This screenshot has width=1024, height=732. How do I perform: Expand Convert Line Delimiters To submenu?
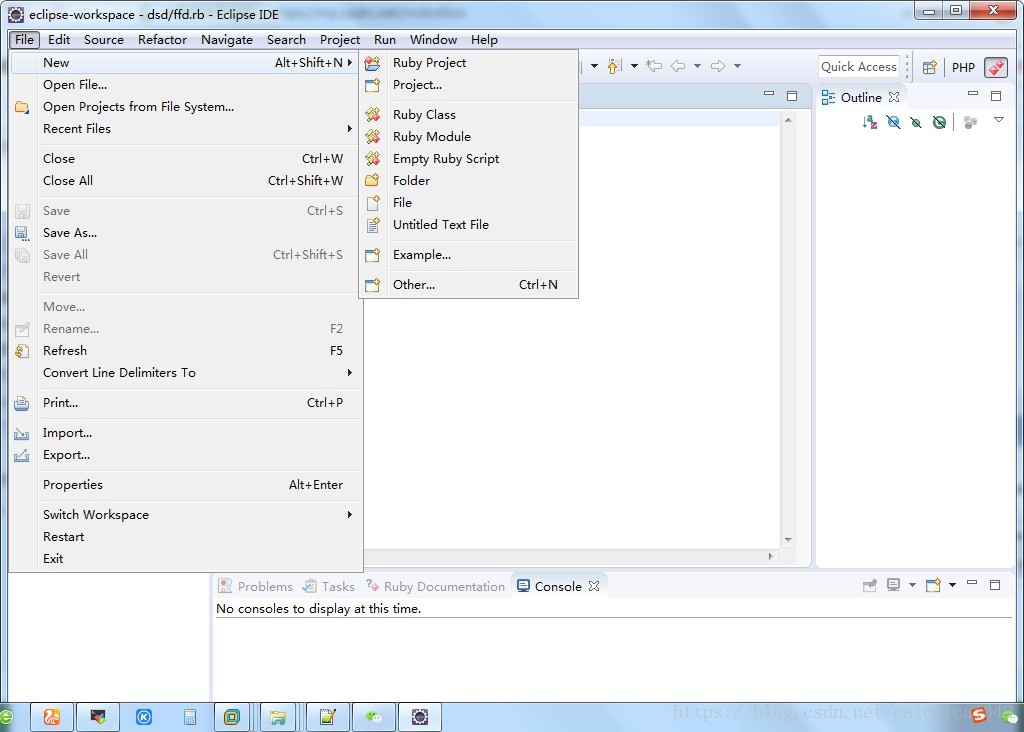[x=187, y=373]
